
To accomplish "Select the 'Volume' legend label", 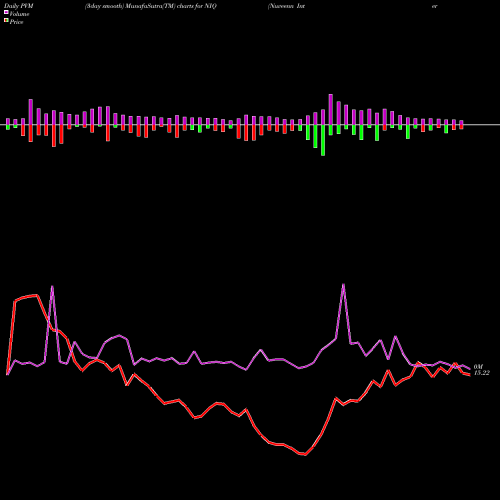I will click(19, 14).
